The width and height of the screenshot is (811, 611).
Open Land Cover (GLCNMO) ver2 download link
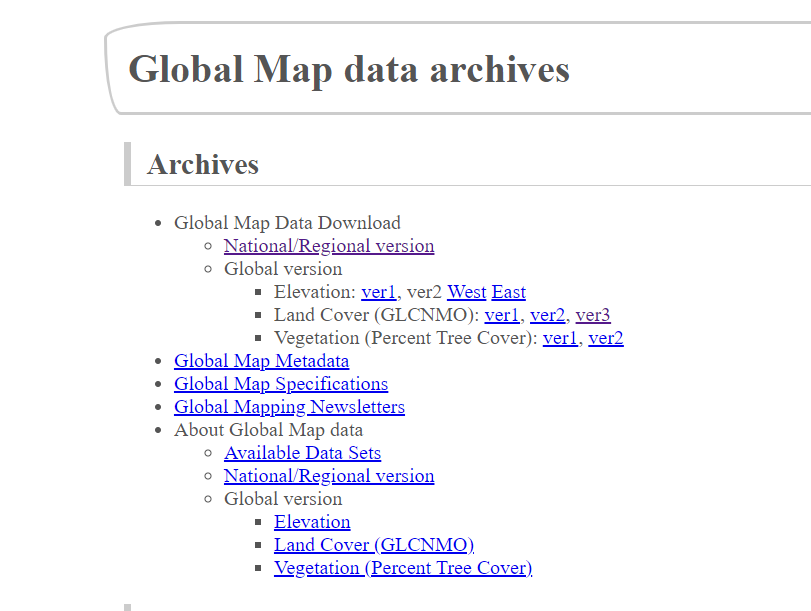click(547, 315)
